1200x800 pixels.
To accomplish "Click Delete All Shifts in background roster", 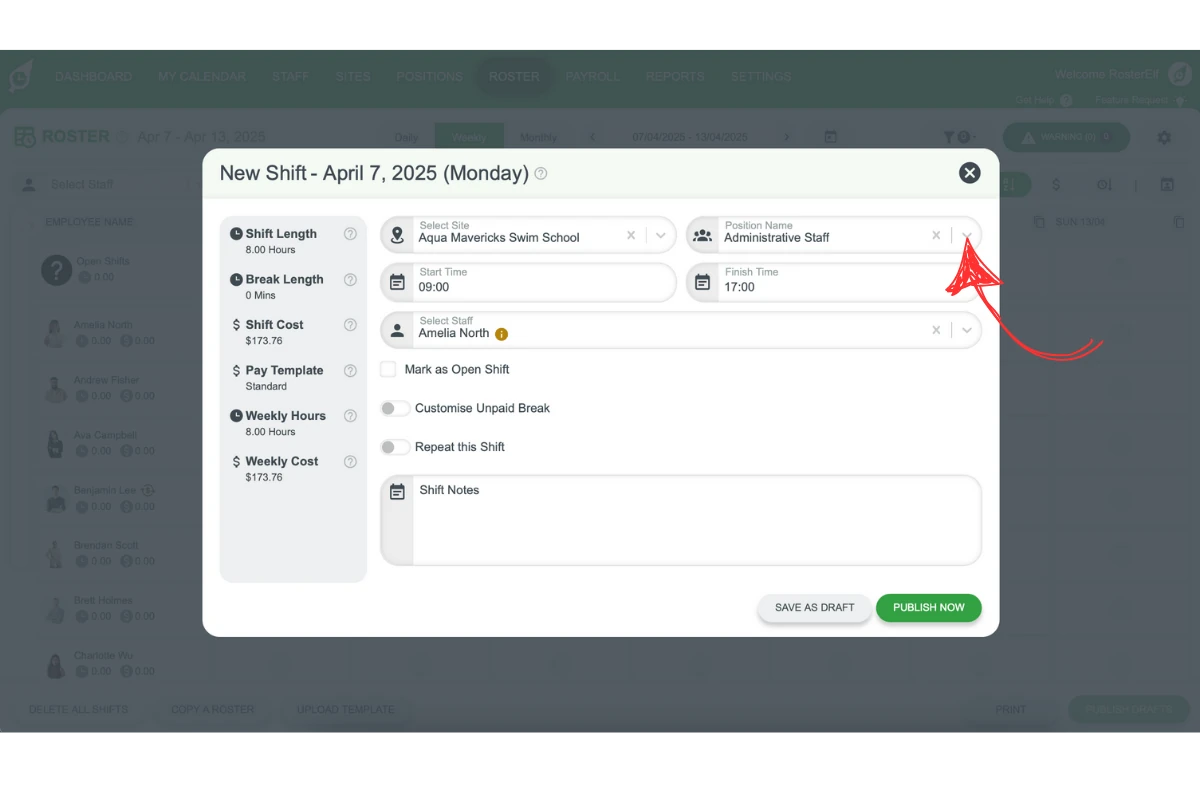I will (79, 710).
